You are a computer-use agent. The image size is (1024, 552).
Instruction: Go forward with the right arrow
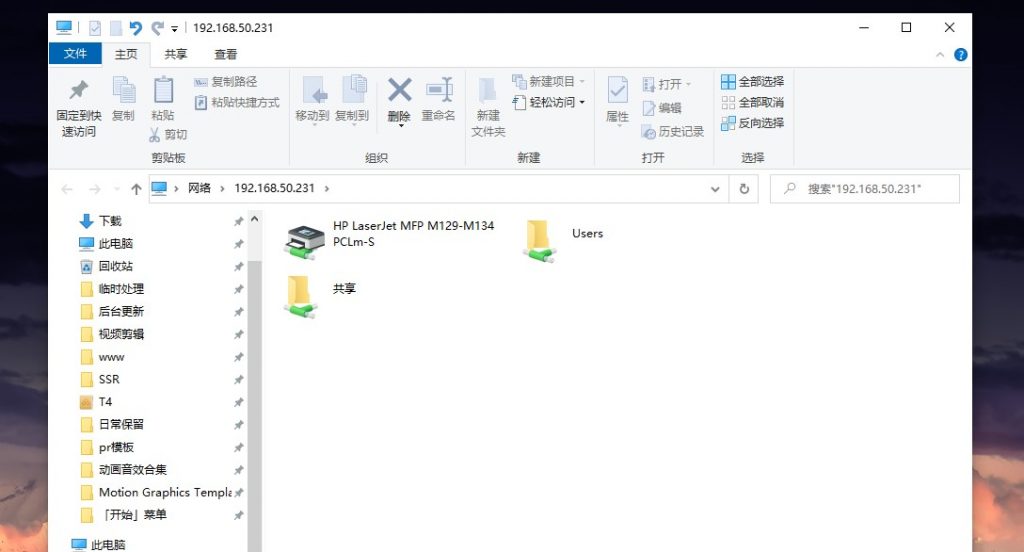95,189
